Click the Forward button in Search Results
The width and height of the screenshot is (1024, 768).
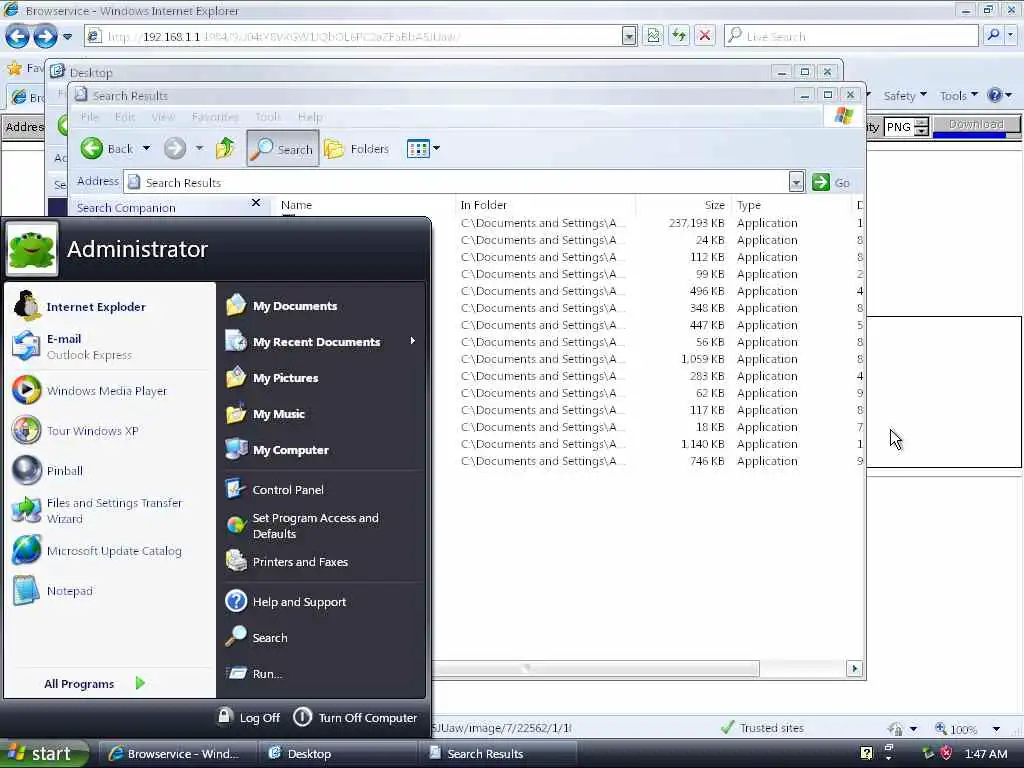[174, 148]
